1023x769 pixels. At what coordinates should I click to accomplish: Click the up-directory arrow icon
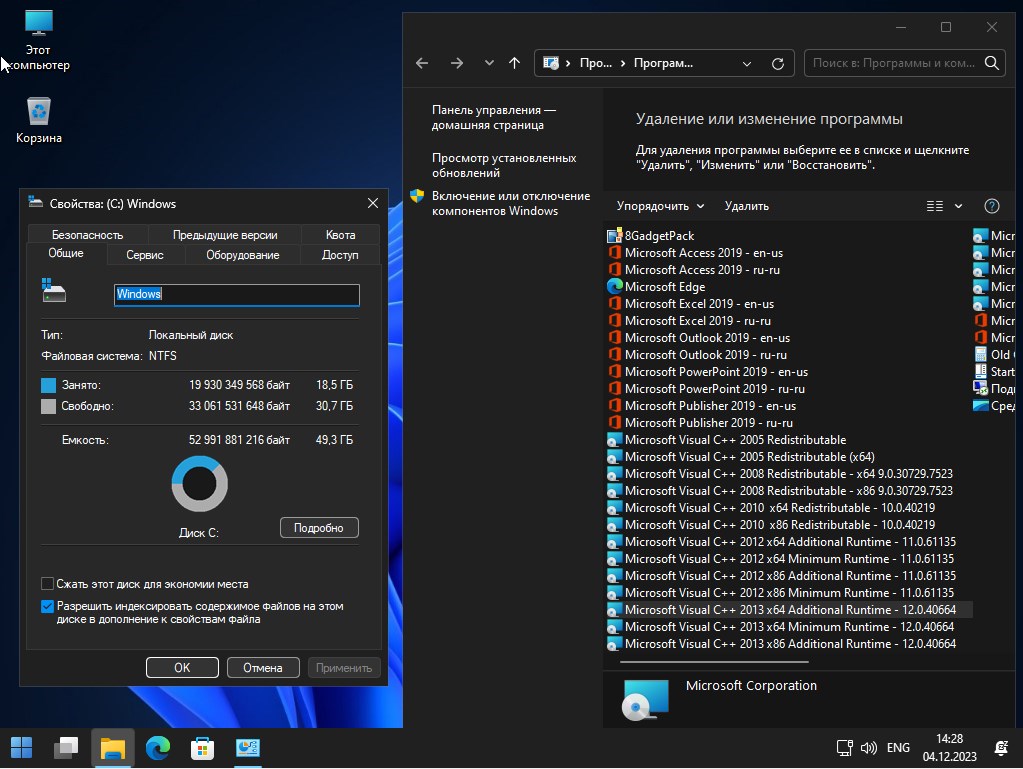point(514,63)
